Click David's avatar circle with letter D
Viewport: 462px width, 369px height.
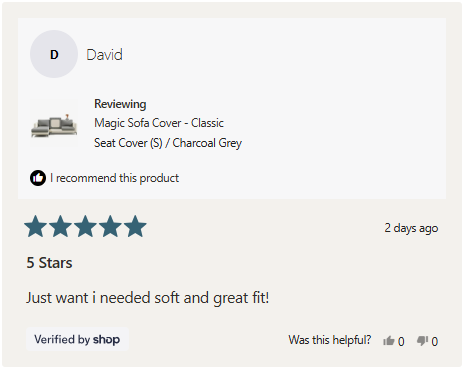tap(54, 54)
